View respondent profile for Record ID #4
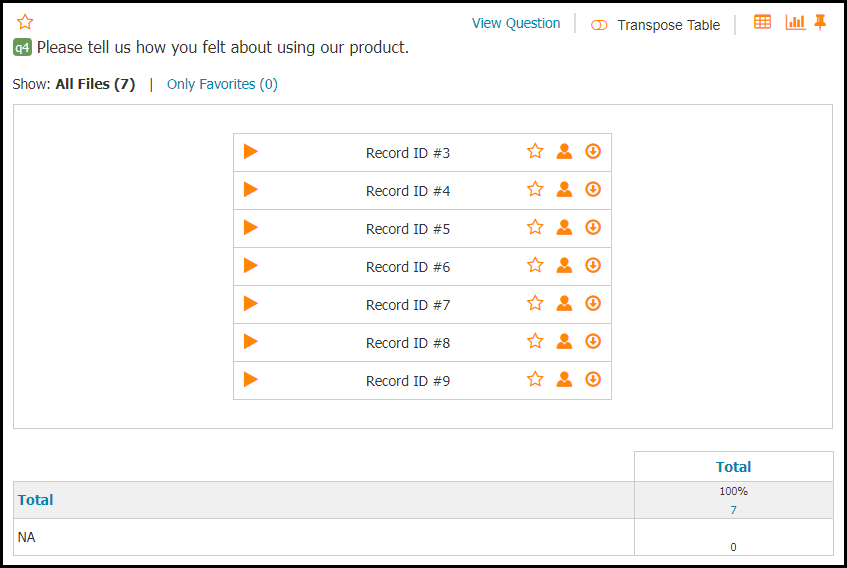847x568 pixels. pos(564,189)
